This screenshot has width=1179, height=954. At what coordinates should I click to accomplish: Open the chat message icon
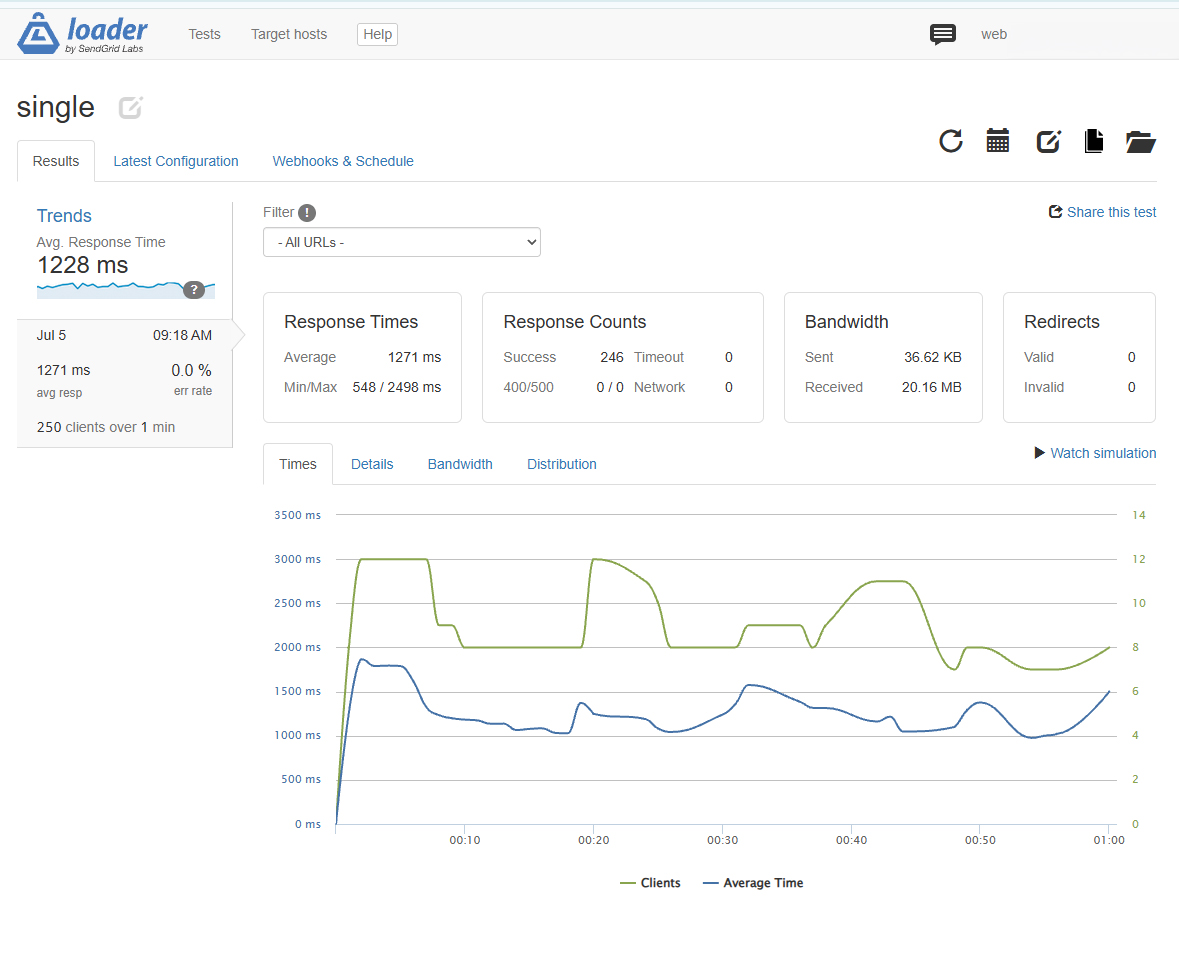[x=942, y=35]
